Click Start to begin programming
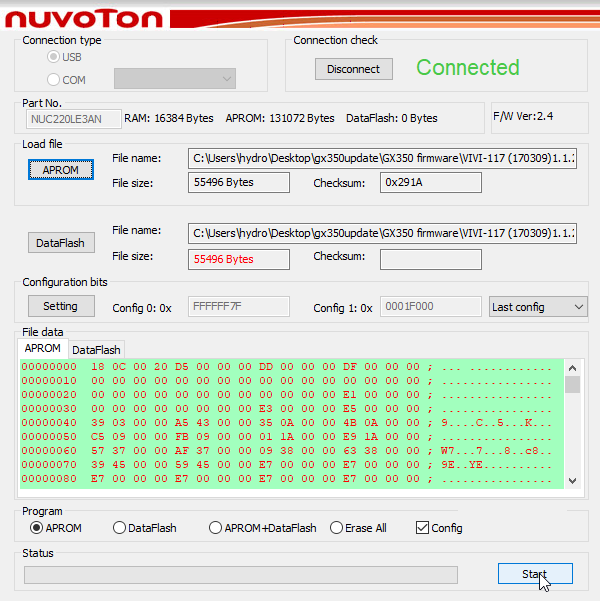The height and width of the screenshot is (601, 600). click(x=535, y=574)
